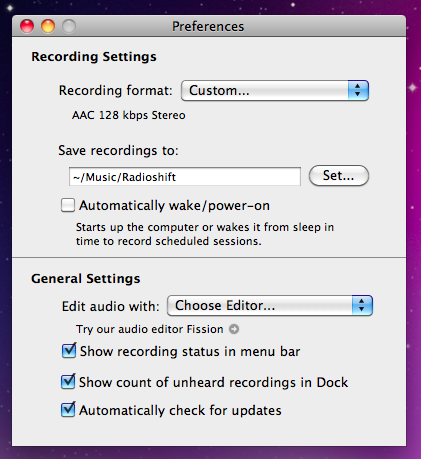Click the Set... button
Image resolution: width=421 pixels, height=459 pixels.
click(339, 176)
